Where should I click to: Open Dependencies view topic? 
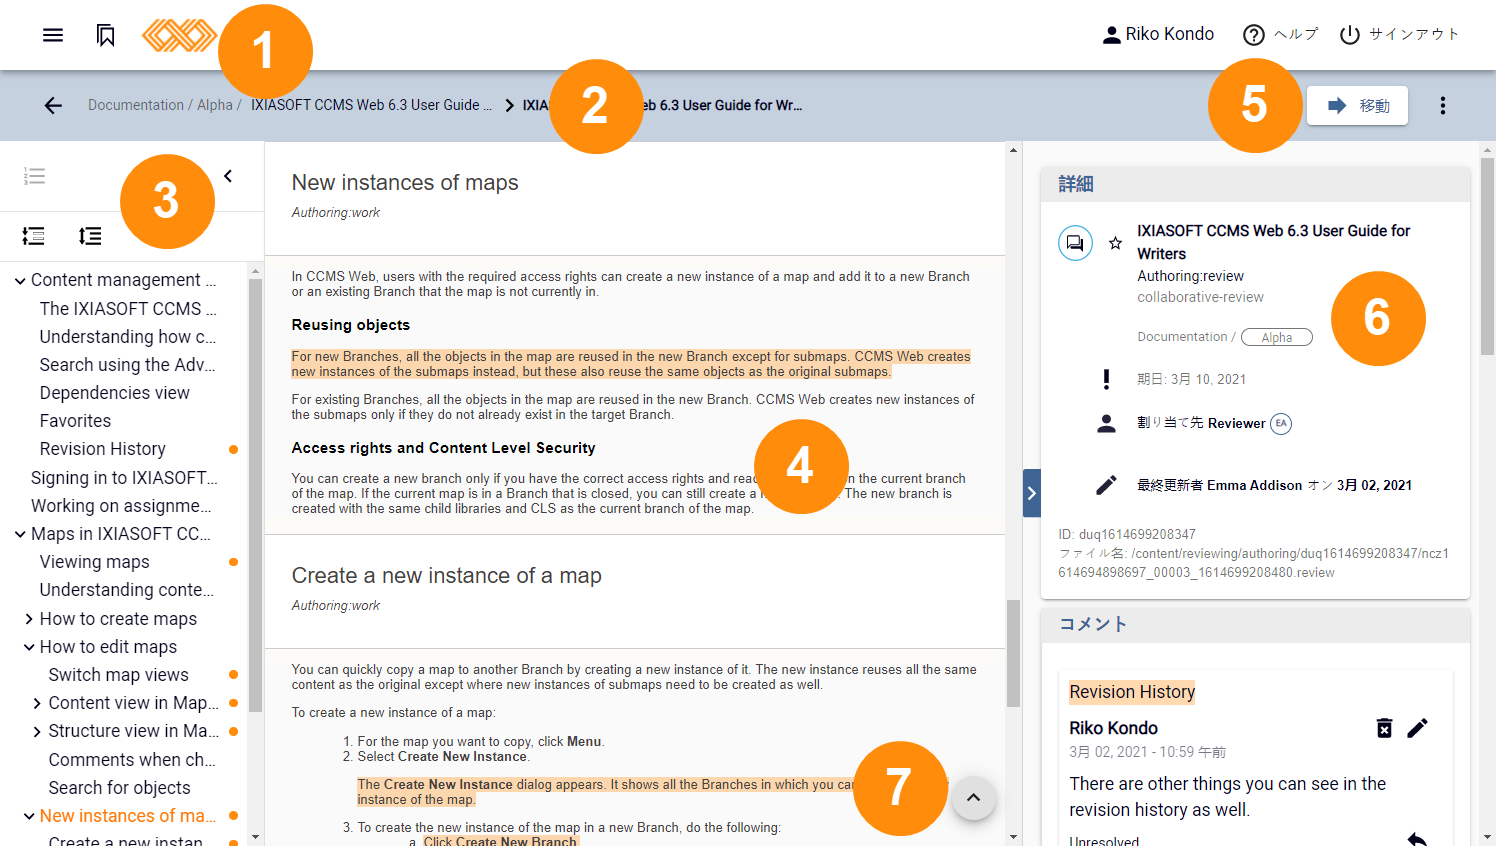click(114, 393)
